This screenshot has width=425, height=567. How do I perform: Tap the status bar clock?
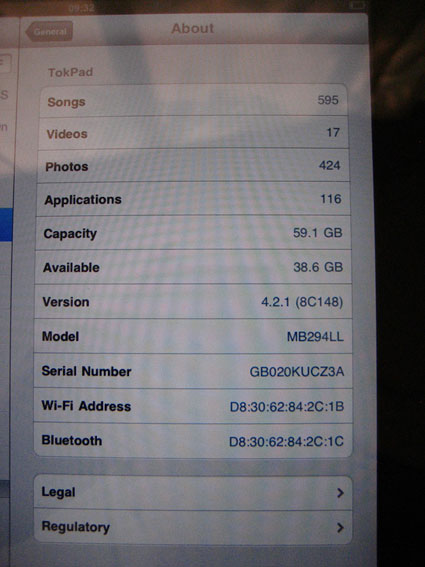coord(81,8)
